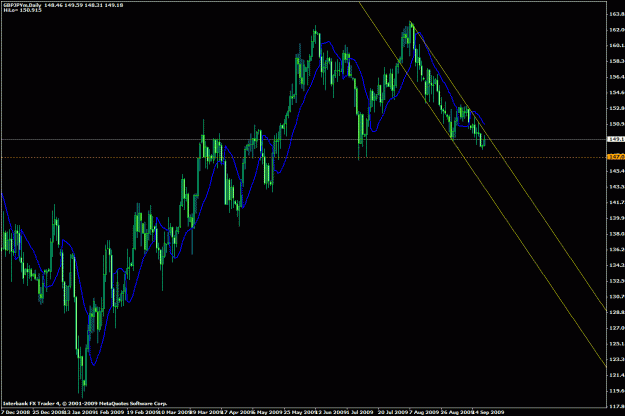
Task: Click the 162.0 price scale label
Action: (617, 30)
